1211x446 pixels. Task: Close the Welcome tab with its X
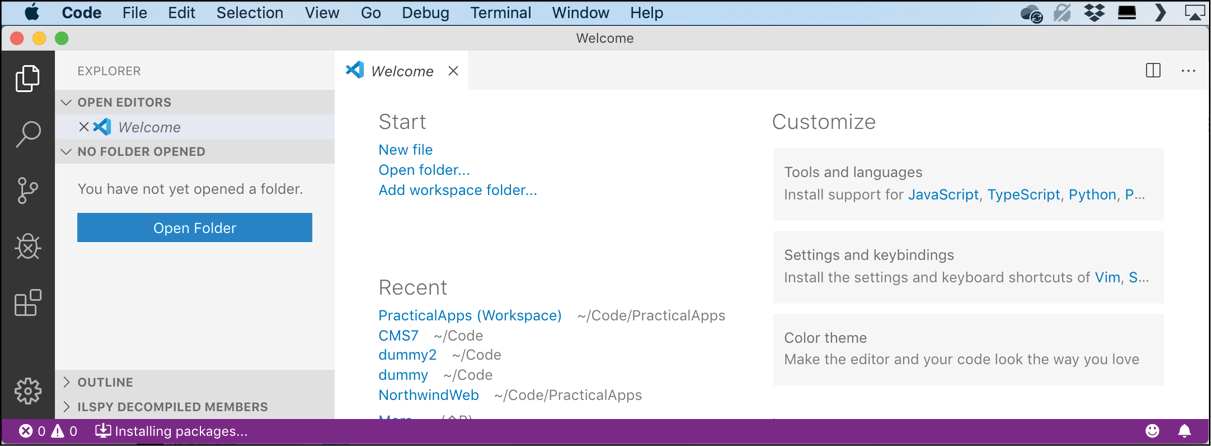(x=453, y=71)
